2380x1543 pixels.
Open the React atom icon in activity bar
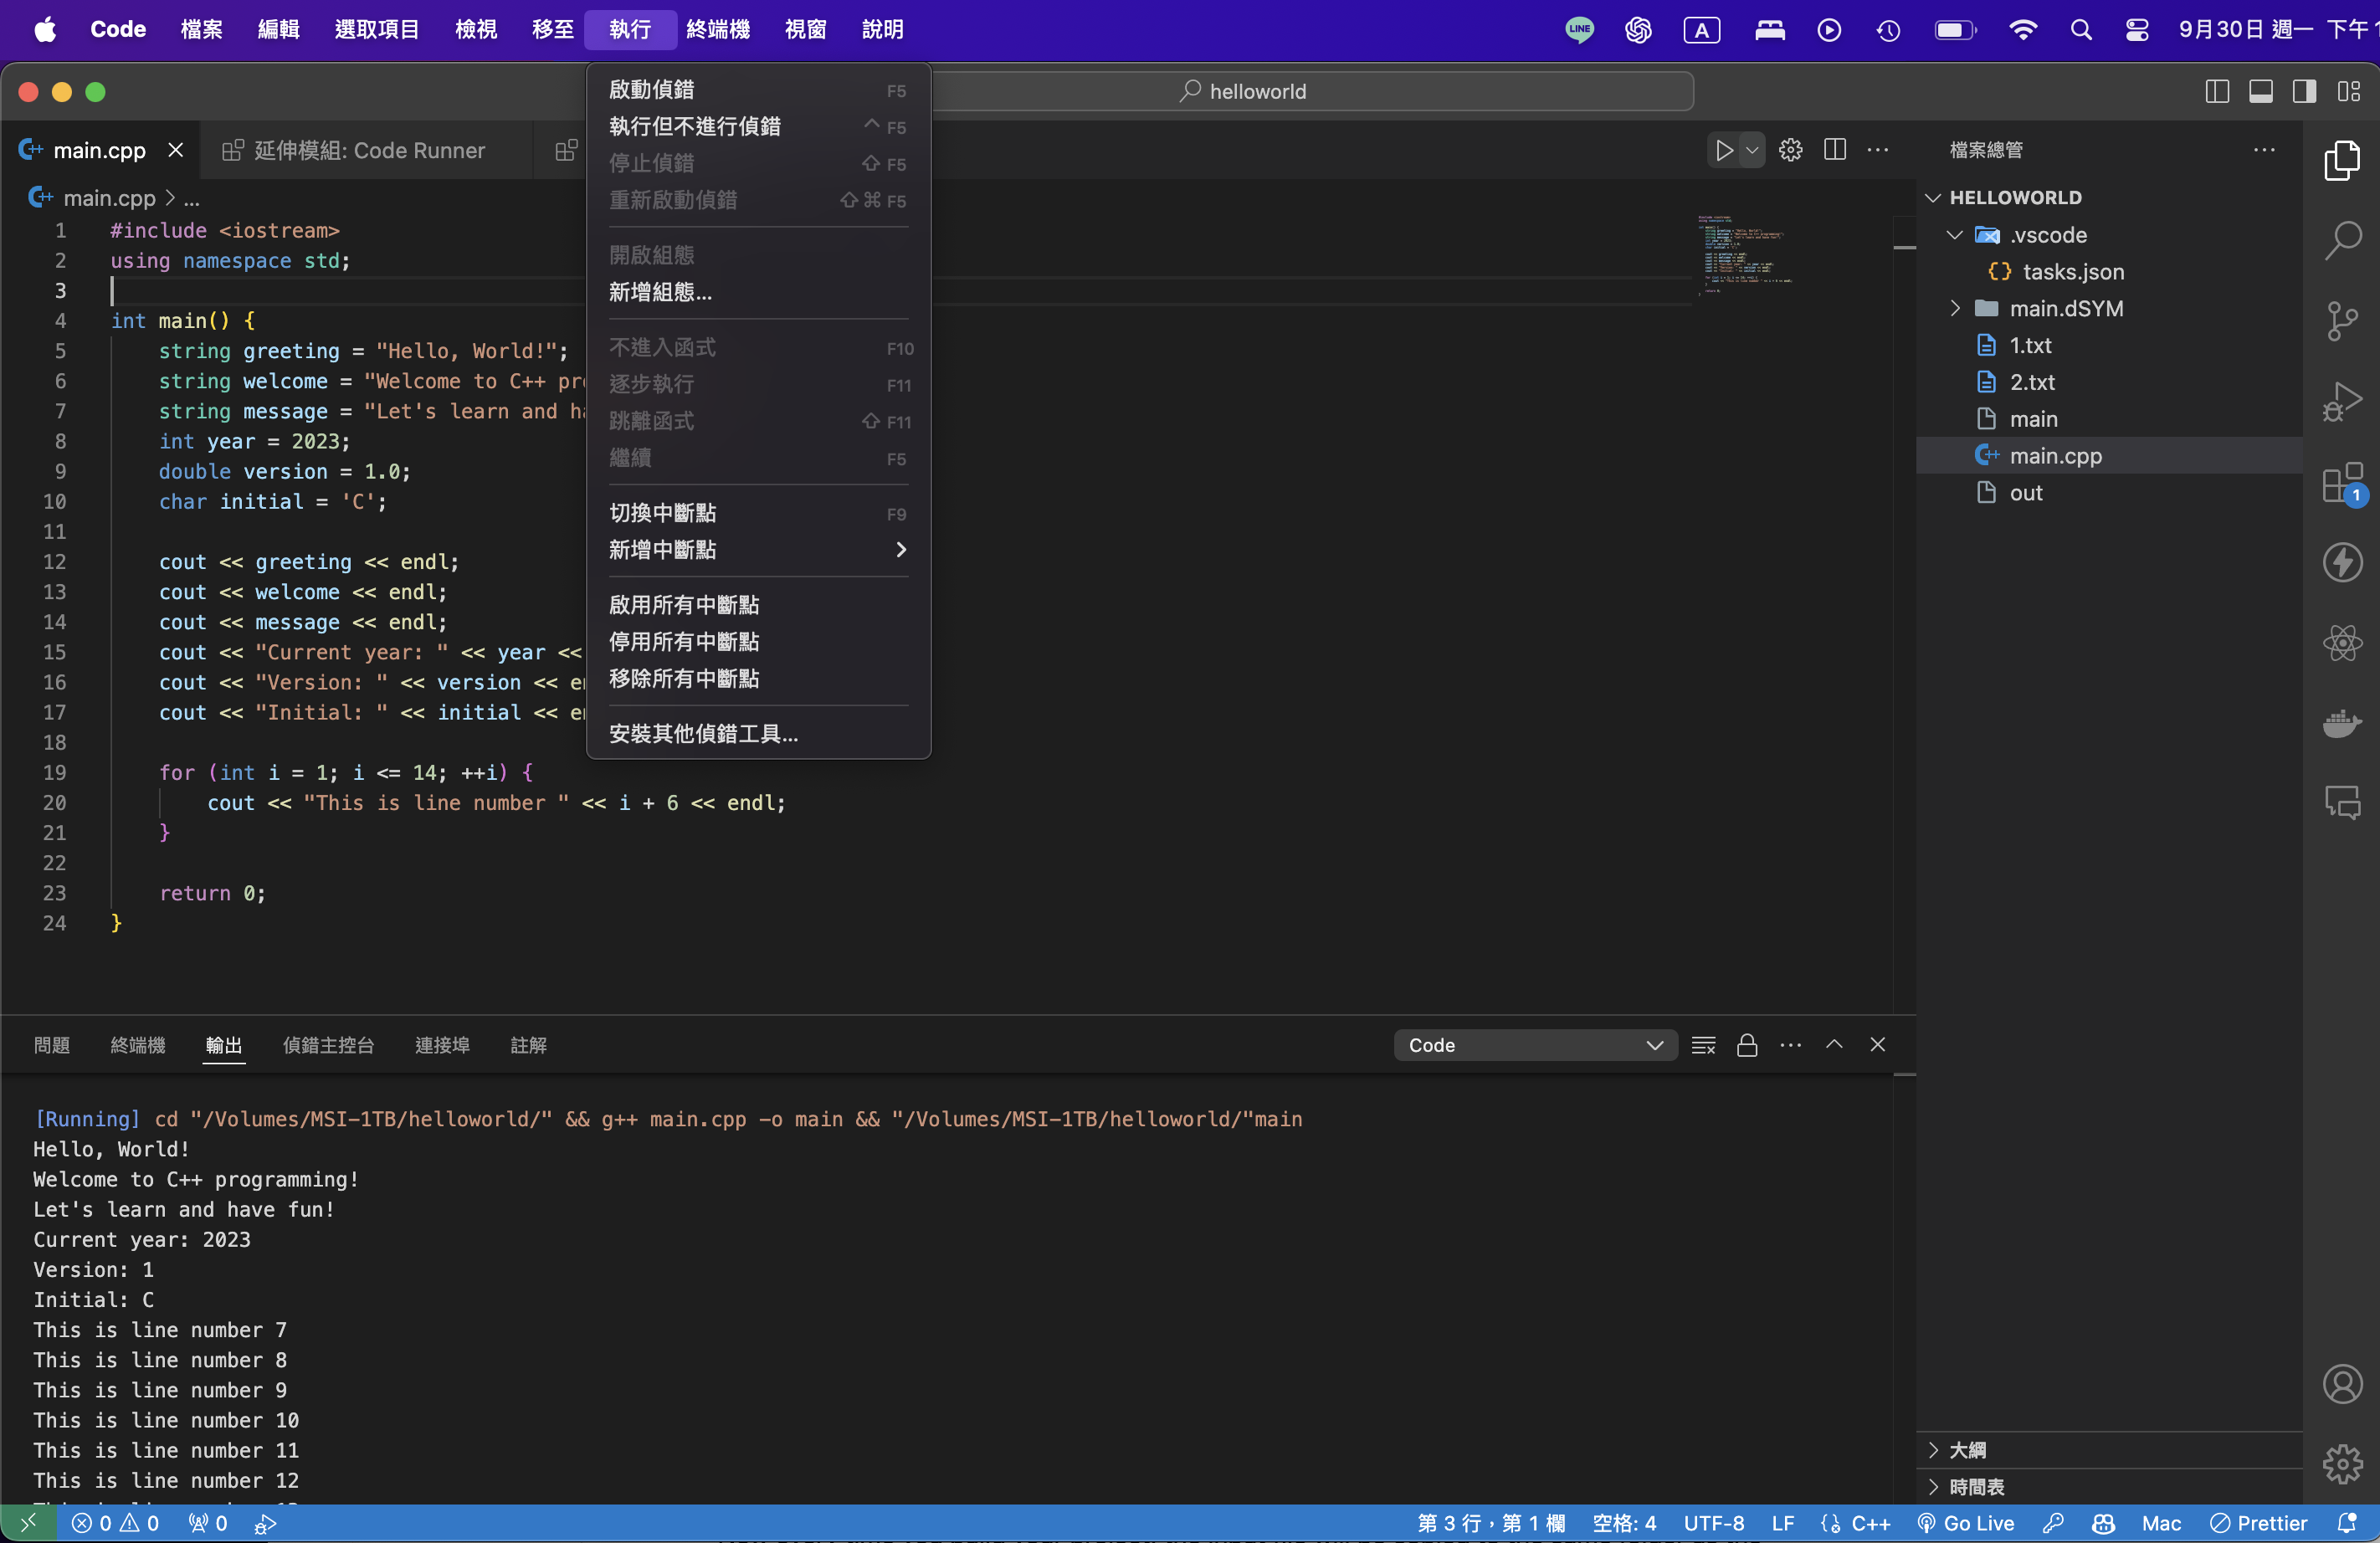pyautogui.click(x=2342, y=643)
